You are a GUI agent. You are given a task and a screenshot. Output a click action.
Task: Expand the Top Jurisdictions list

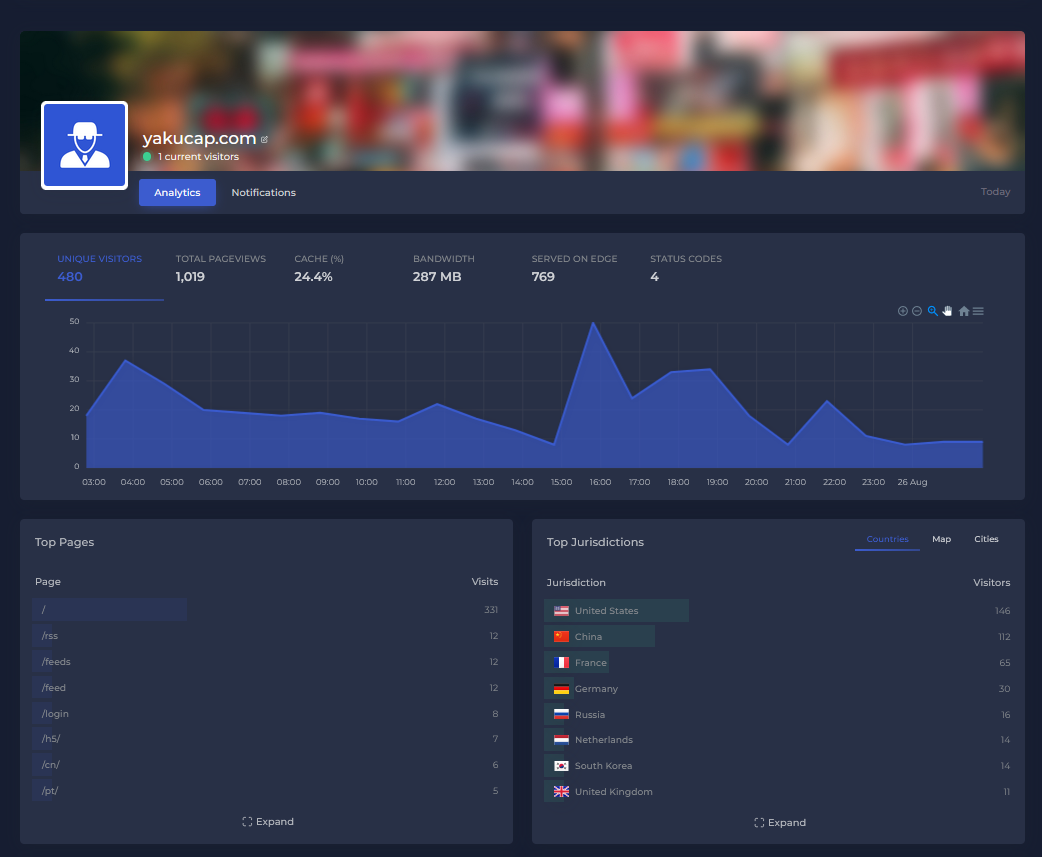pyautogui.click(x=780, y=822)
